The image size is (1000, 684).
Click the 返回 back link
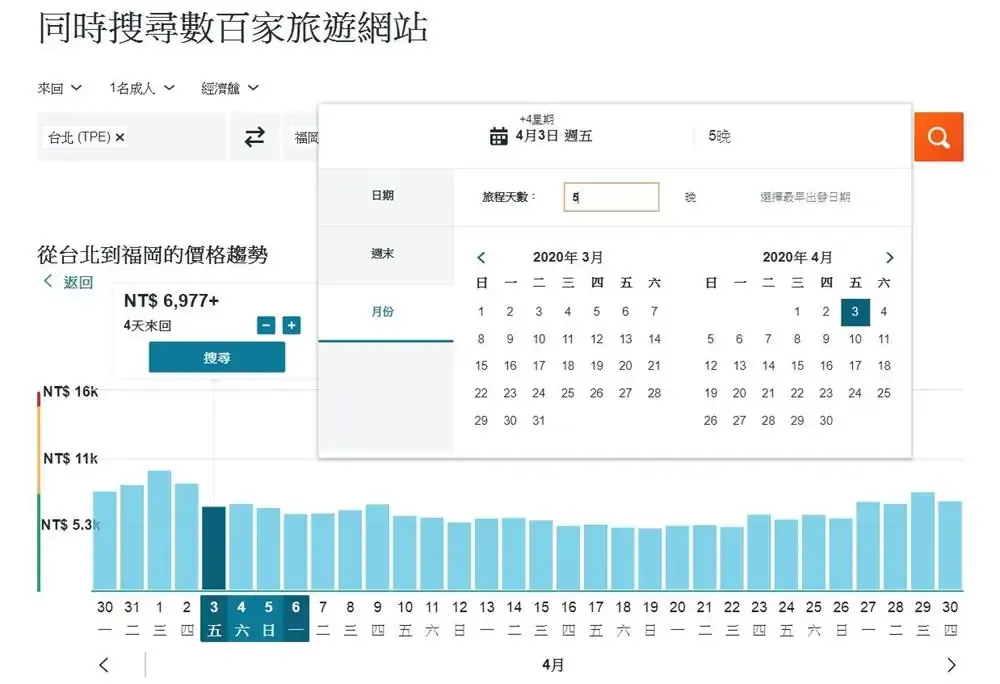[68, 282]
